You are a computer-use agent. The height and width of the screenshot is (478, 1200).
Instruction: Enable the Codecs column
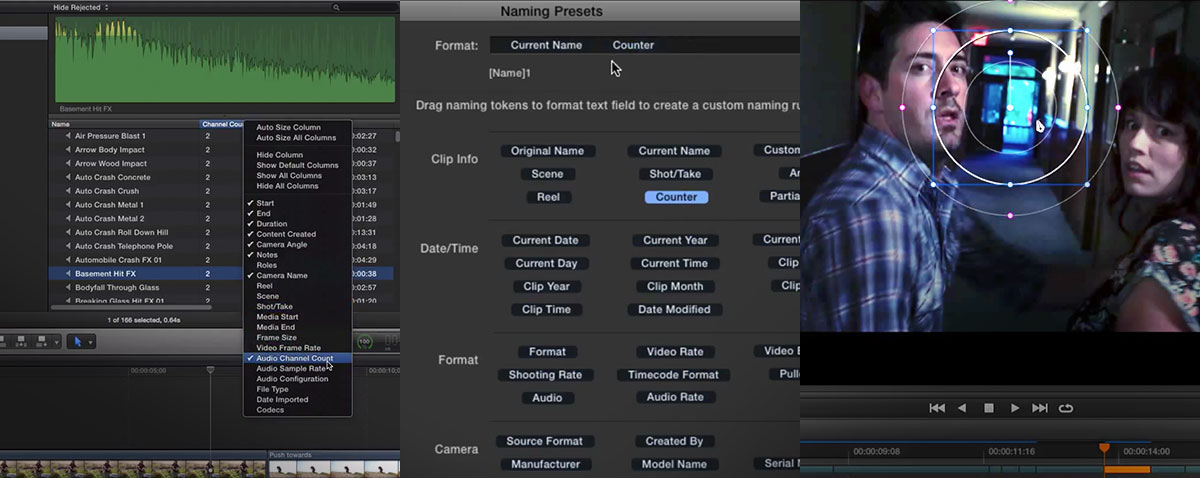coord(270,410)
